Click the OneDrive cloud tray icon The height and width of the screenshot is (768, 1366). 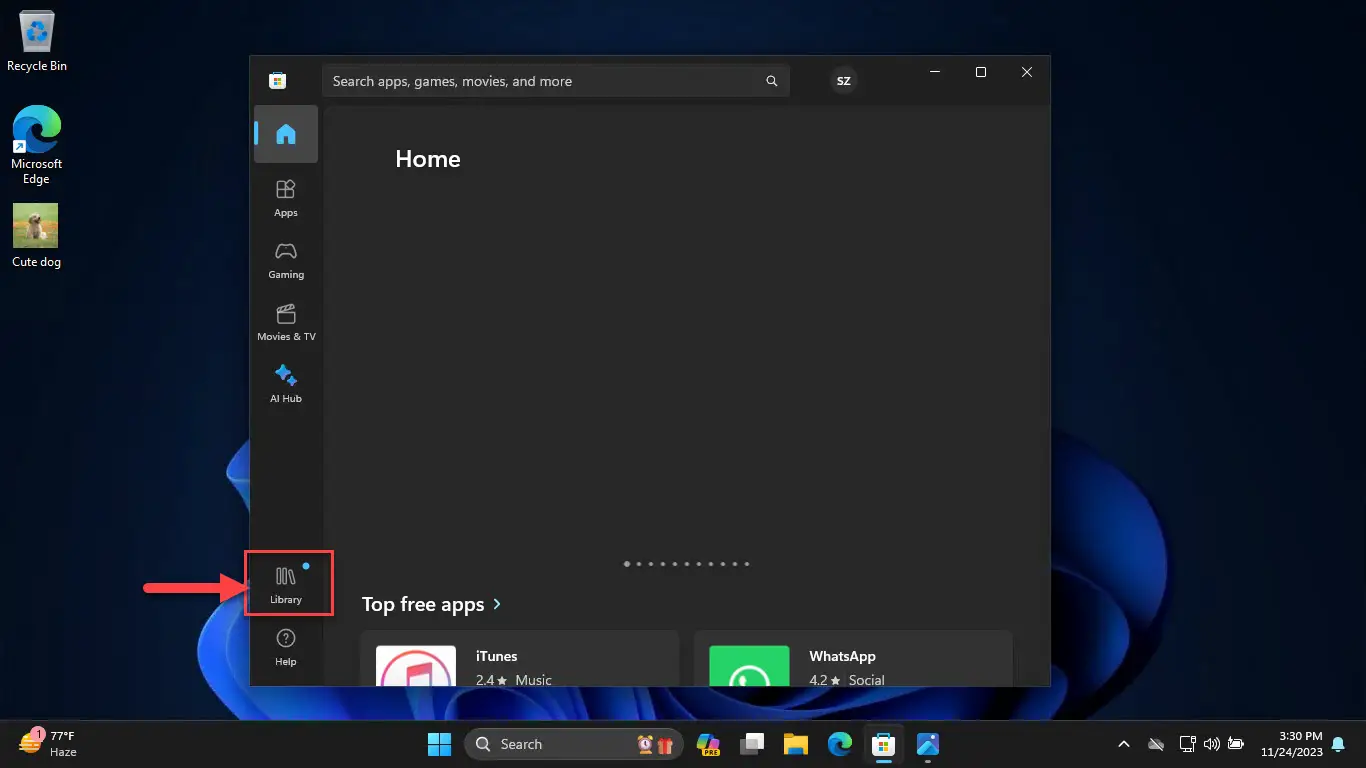1156,744
